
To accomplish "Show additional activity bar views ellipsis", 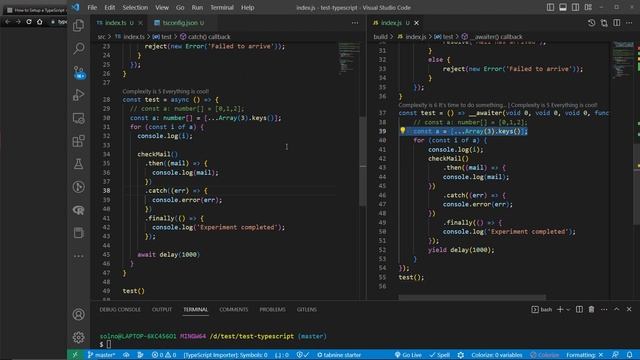I will tap(78, 256).
